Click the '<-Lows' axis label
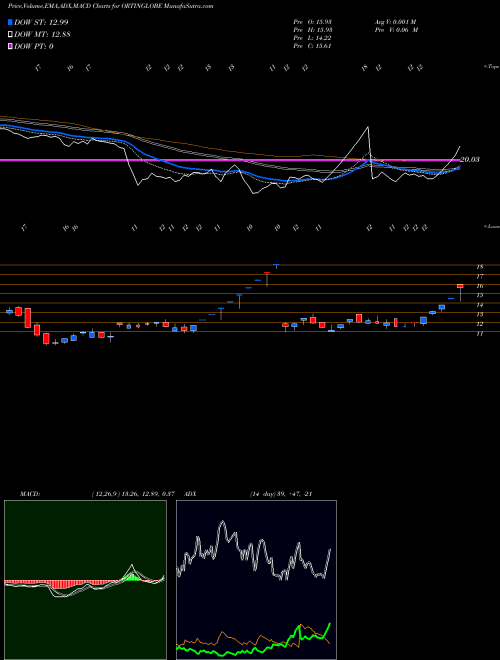 click(x=492, y=226)
